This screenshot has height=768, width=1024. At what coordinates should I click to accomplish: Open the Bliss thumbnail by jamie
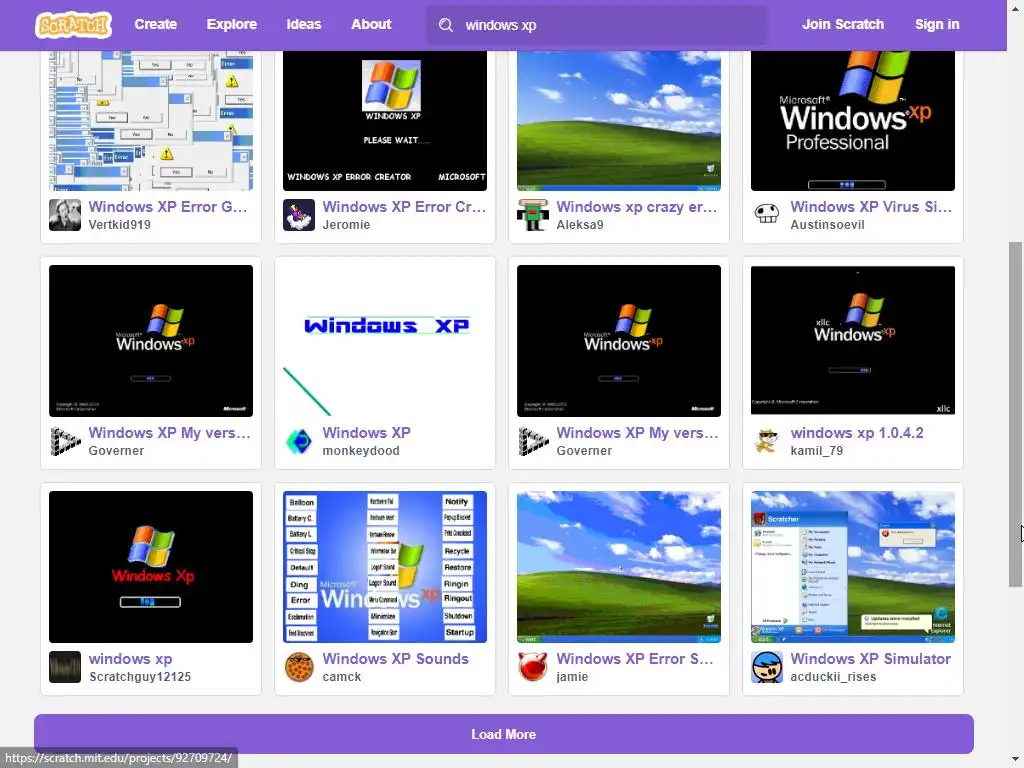click(x=619, y=567)
